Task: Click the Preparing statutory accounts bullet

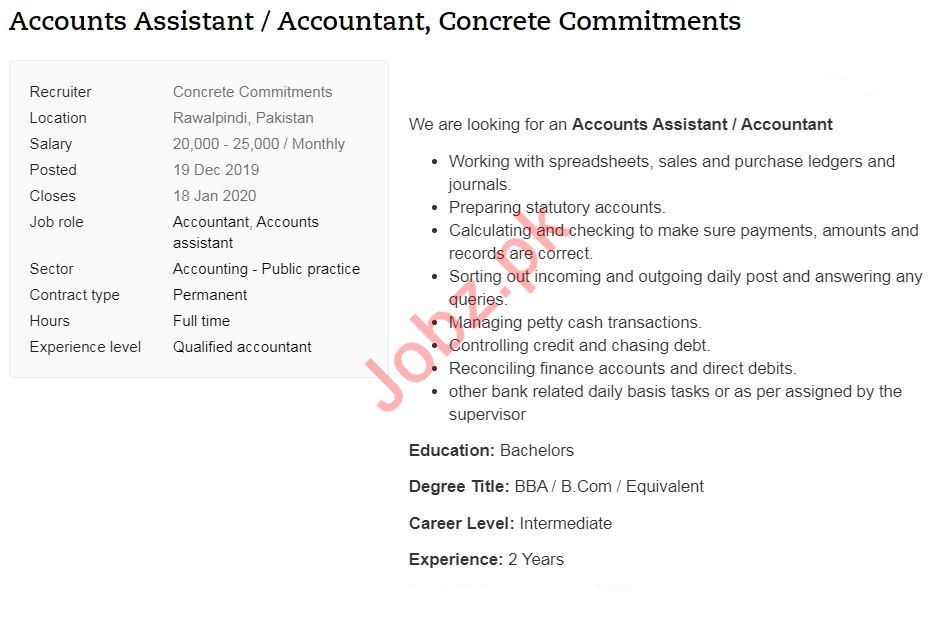Action: [x=556, y=208]
